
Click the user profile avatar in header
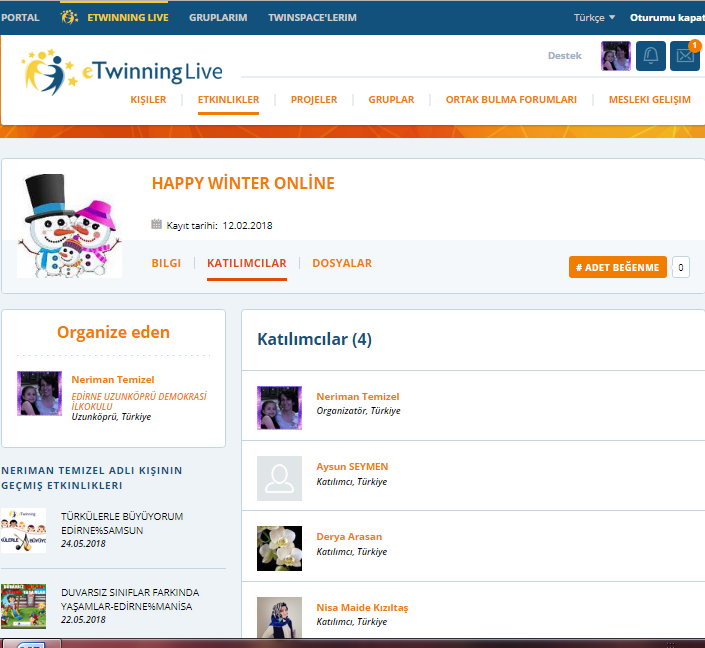[615, 56]
